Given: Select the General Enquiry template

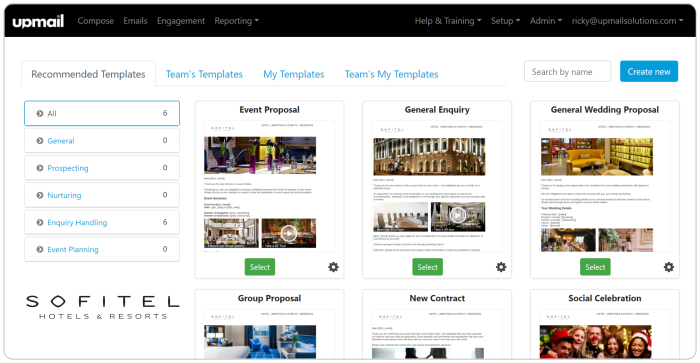Looking at the screenshot, I should point(427,267).
